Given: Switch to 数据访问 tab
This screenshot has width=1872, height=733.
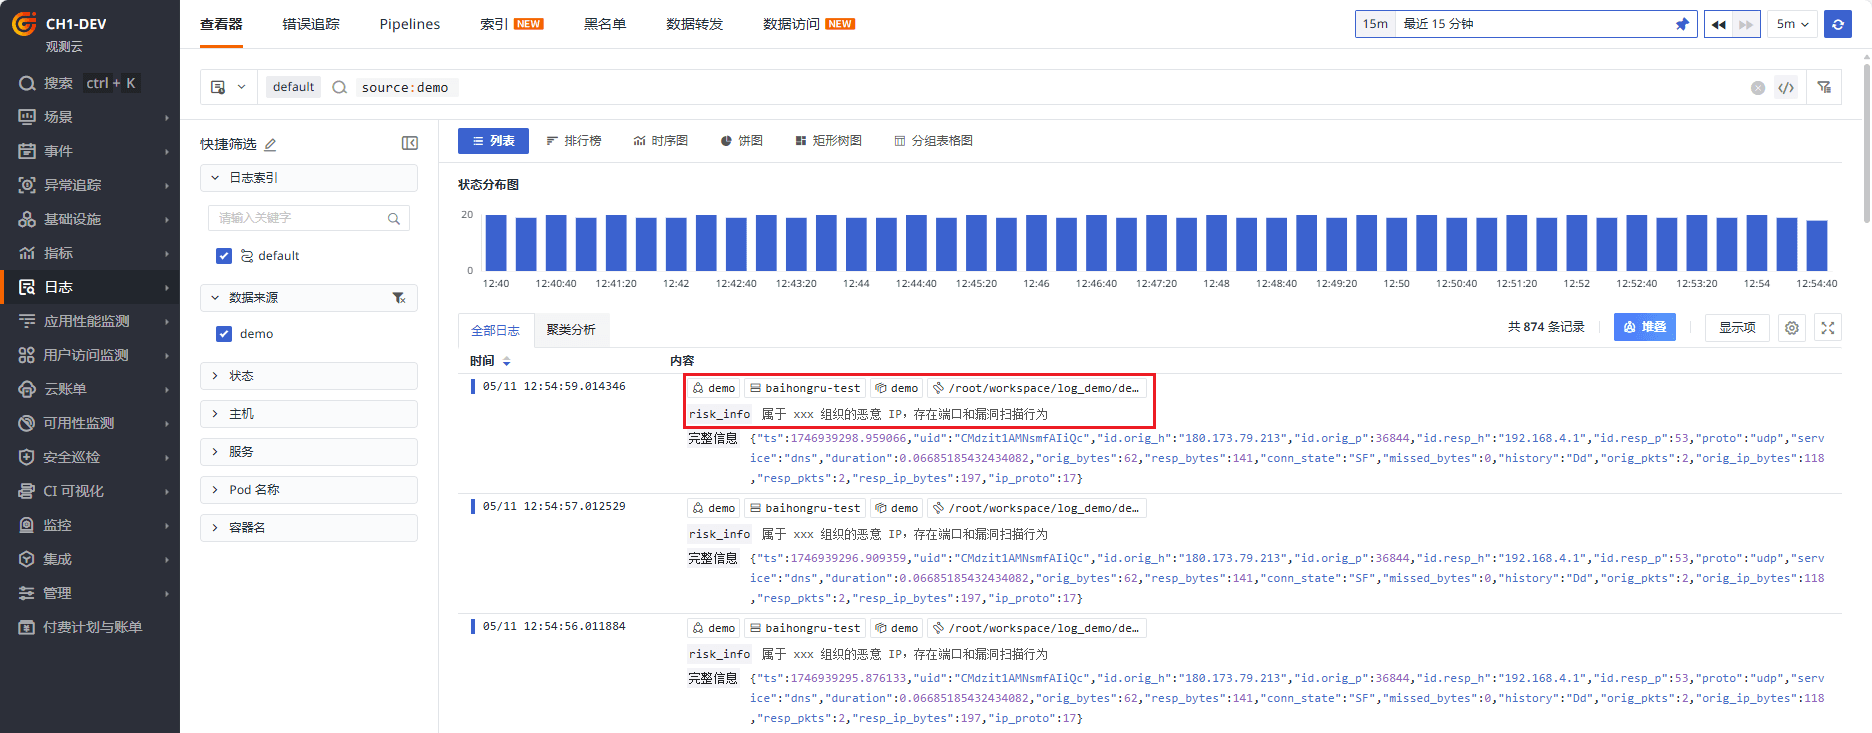Looking at the screenshot, I should tap(808, 24).
